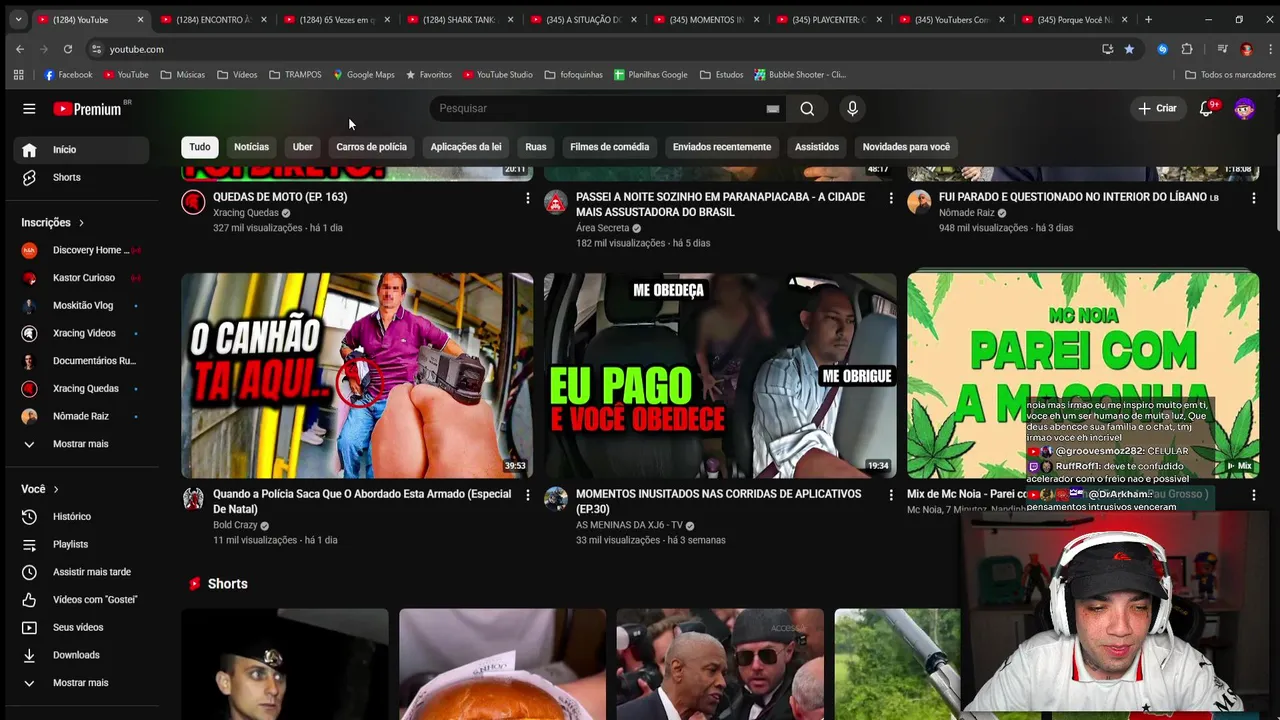Play the O CANHÃO TA AQUI thumbnail video
This screenshot has height=720, width=1280.
coord(357,375)
